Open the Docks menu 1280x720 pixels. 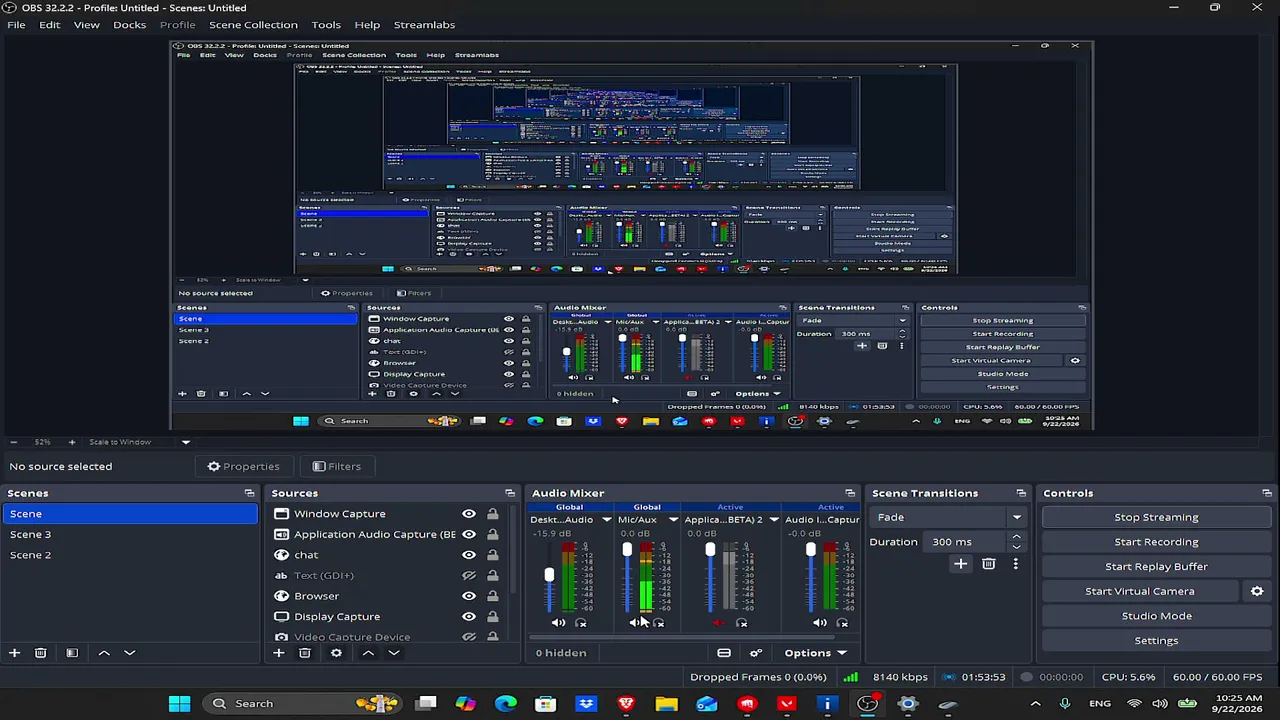(129, 24)
